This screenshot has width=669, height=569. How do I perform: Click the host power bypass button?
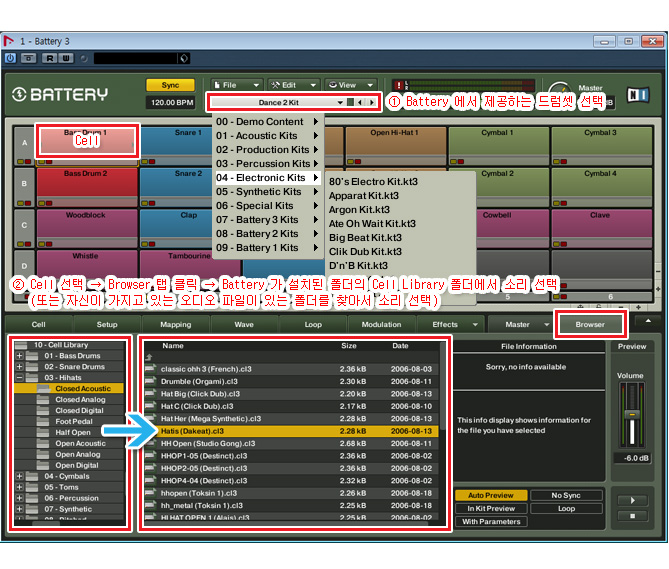tap(10, 58)
